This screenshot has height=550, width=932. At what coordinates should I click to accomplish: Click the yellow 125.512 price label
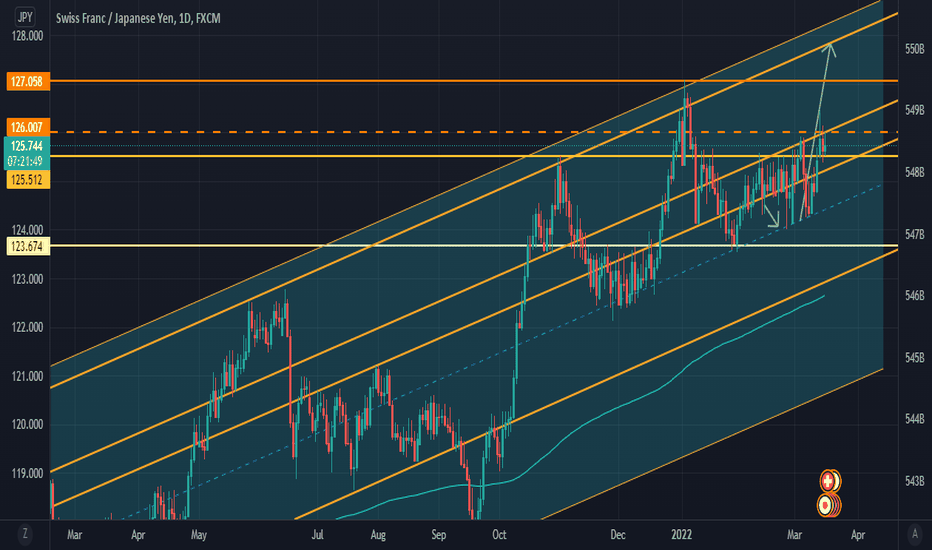click(27, 180)
